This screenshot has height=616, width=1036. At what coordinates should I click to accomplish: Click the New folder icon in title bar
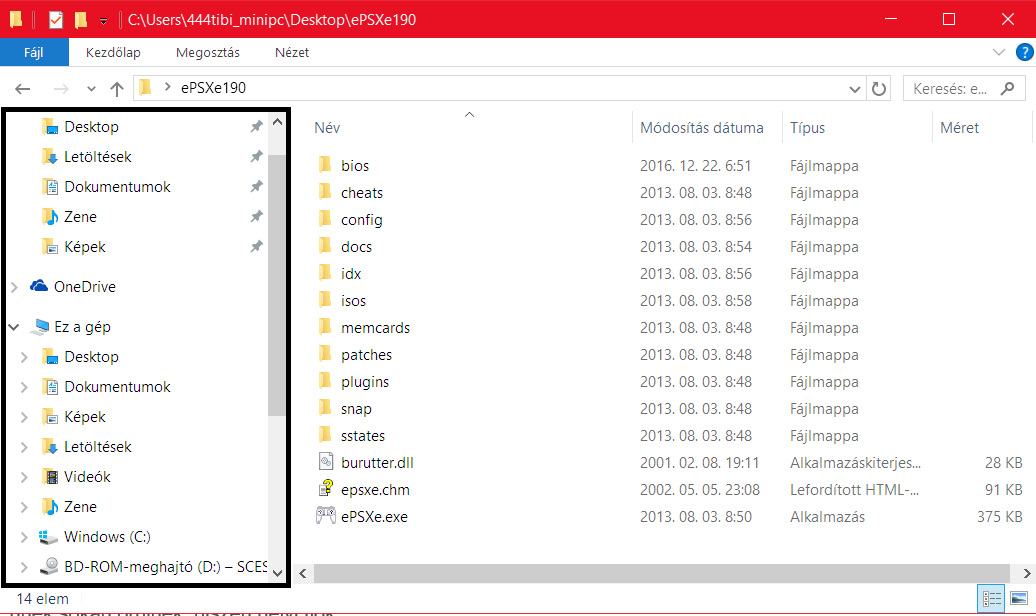pyautogui.click(x=81, y=20)
